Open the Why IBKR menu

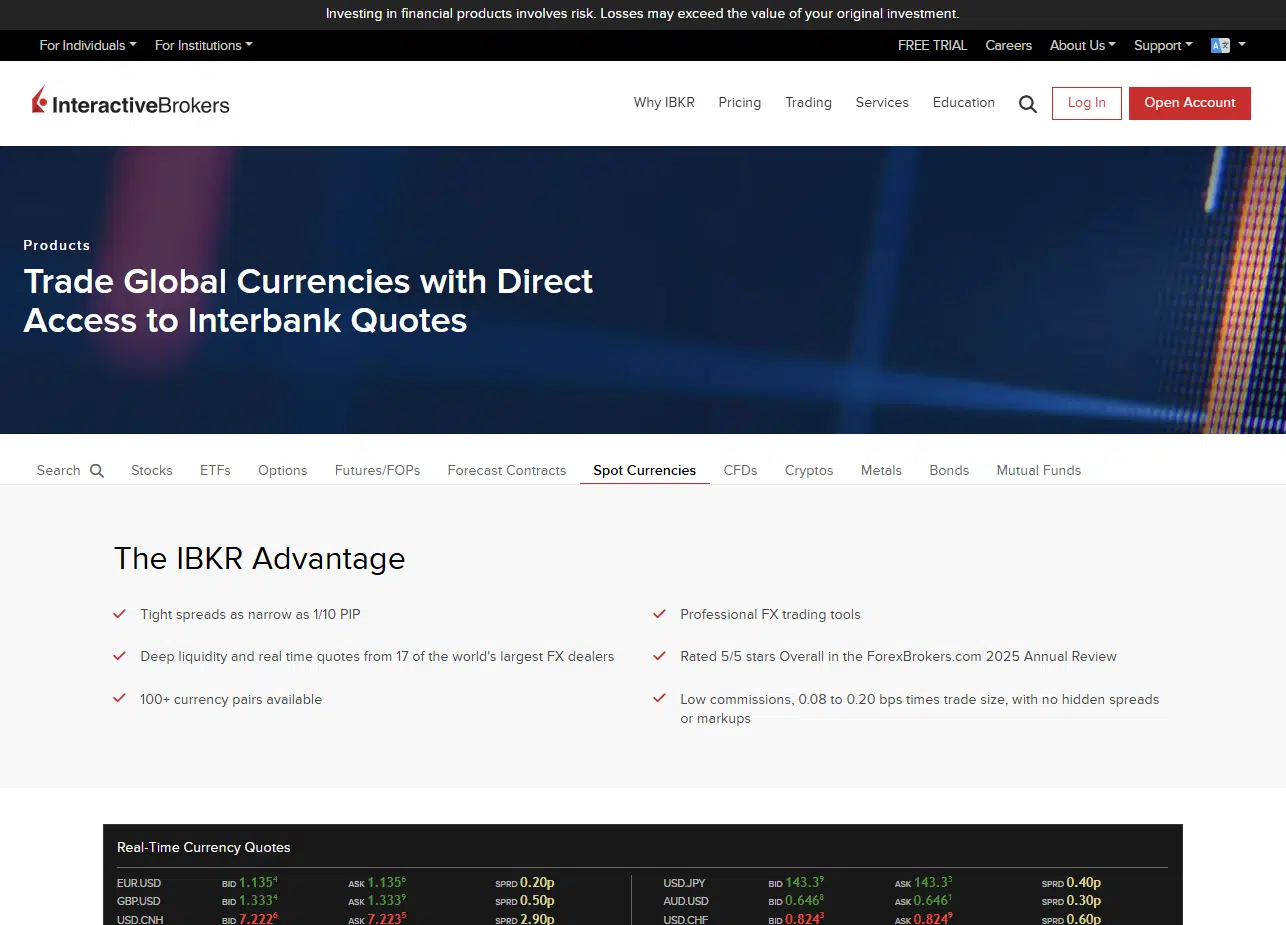pyautogui.click(x=664, y=102)
